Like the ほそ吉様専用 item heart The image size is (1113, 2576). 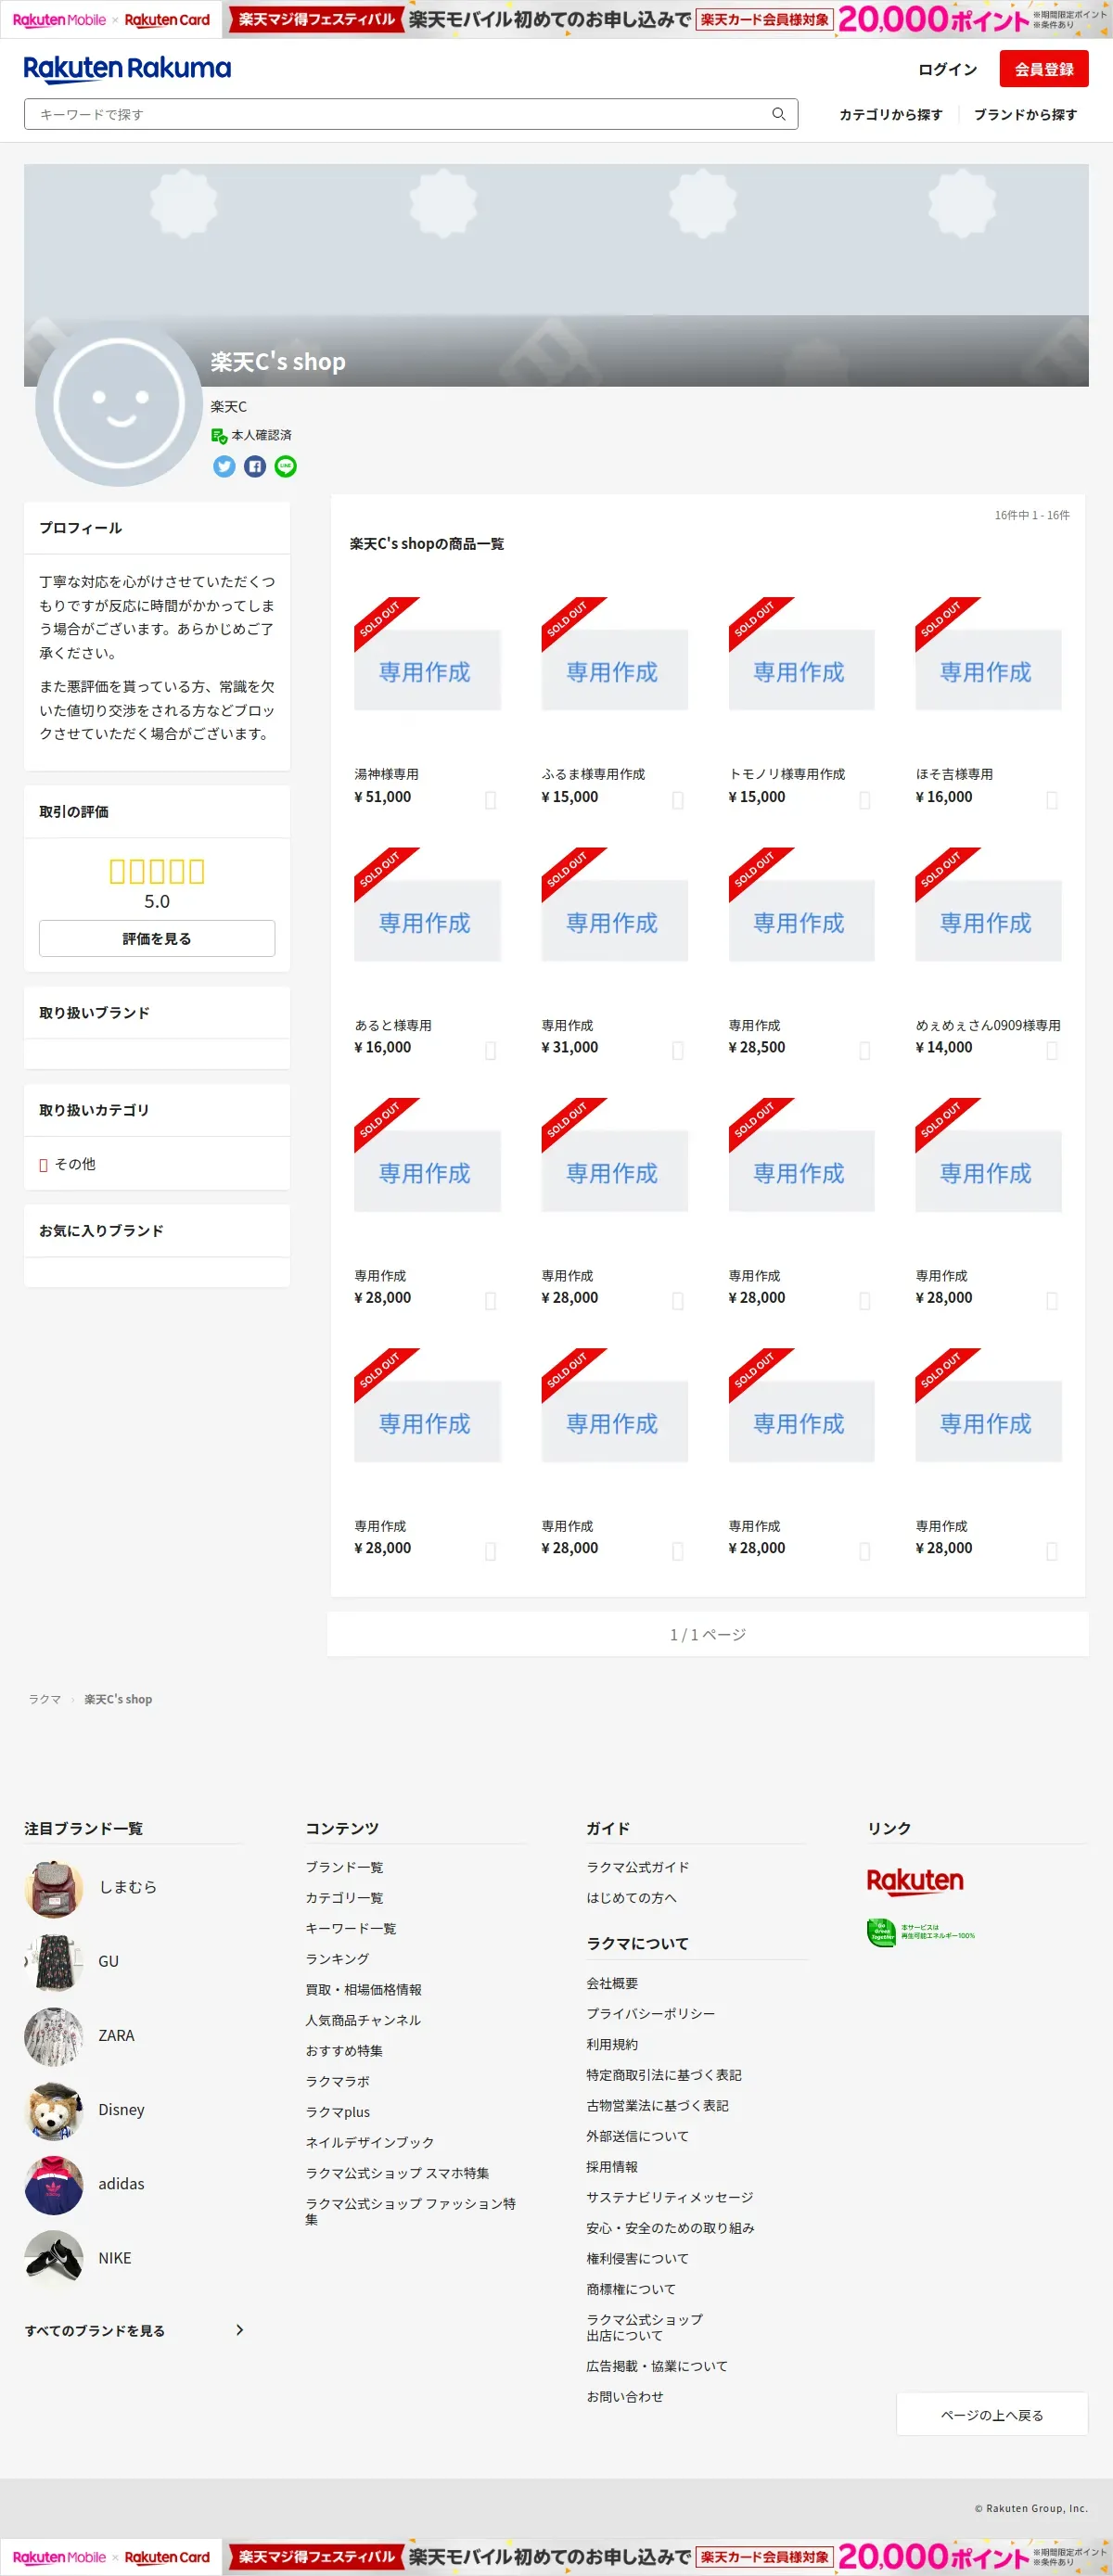tap(1051, 799)
